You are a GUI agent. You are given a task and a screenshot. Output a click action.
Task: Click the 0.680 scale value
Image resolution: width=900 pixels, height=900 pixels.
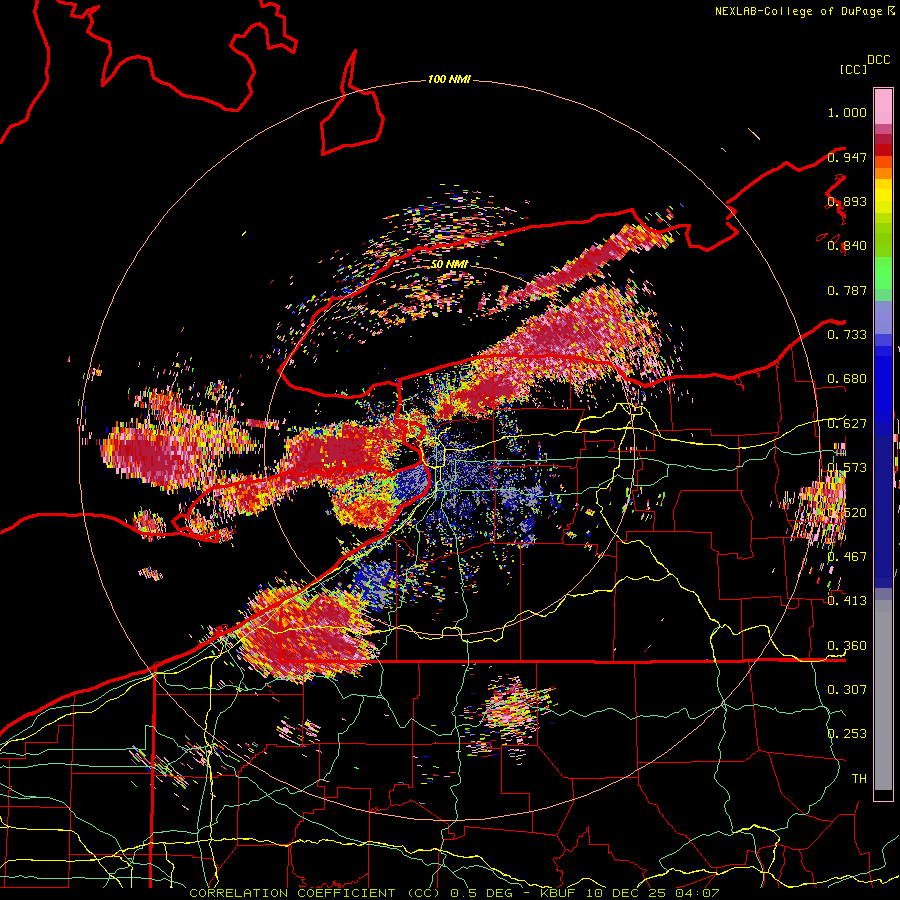click(x=847, y=379)
